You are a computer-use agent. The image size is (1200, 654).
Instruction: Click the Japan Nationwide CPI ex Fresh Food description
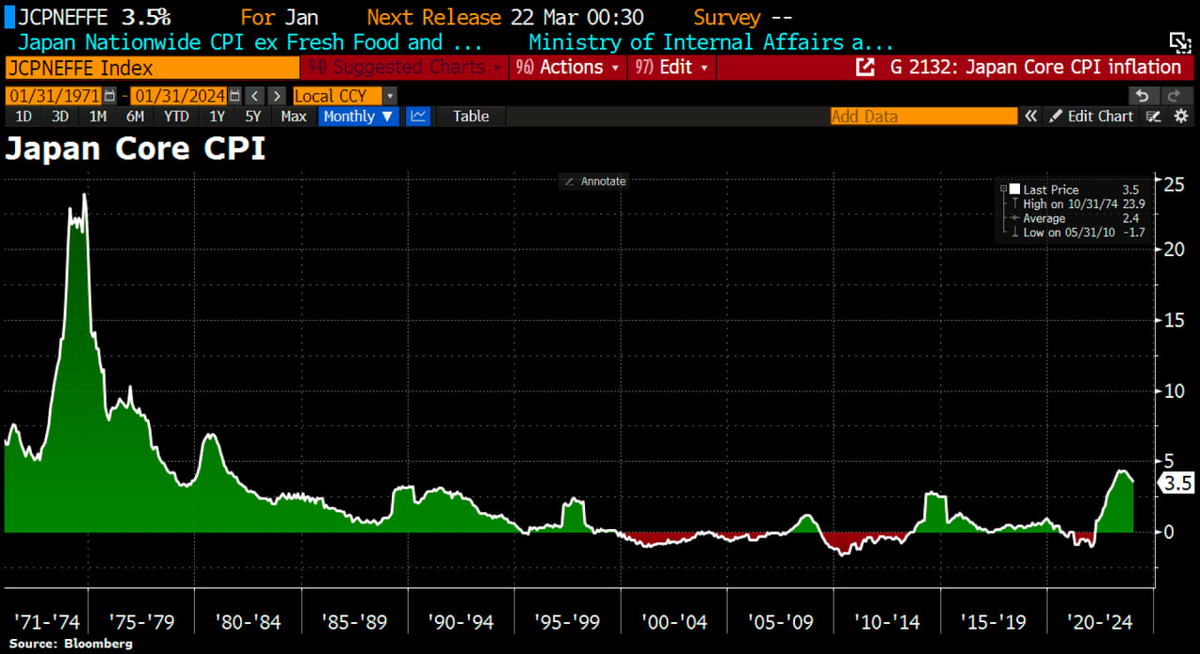click(x=251, y=41)
